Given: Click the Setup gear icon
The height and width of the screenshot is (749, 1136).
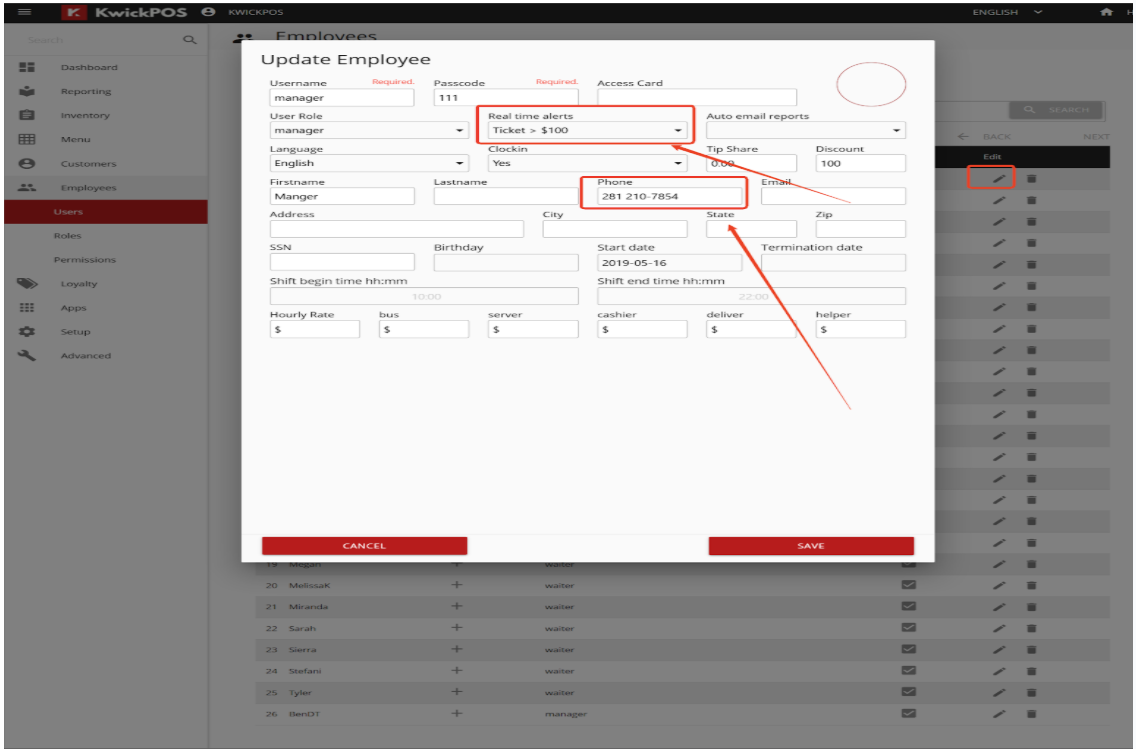Looking at the screenshot, I should (27, 332).
